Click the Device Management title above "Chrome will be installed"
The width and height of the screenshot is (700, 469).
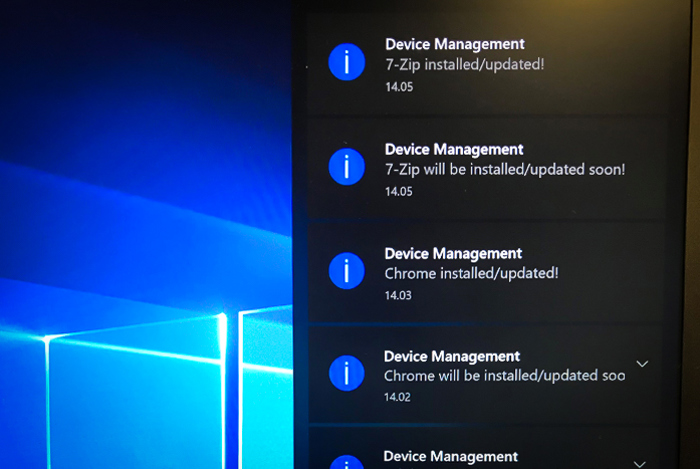coord(452,356)
